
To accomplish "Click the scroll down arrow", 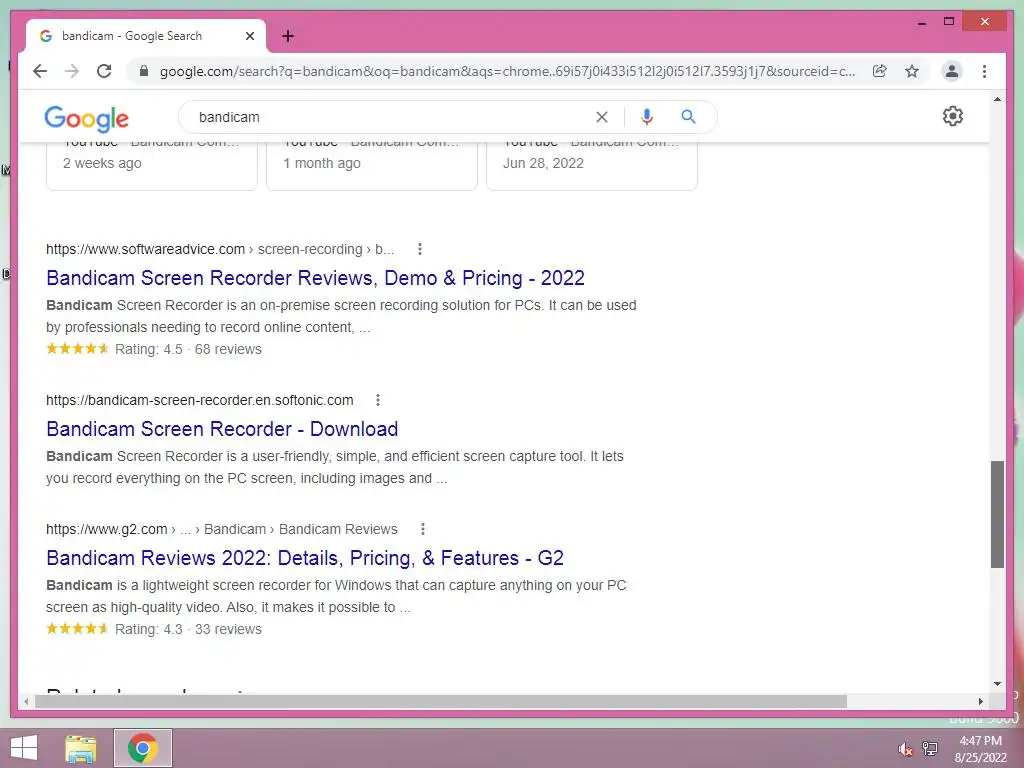I will coord(997,684).
